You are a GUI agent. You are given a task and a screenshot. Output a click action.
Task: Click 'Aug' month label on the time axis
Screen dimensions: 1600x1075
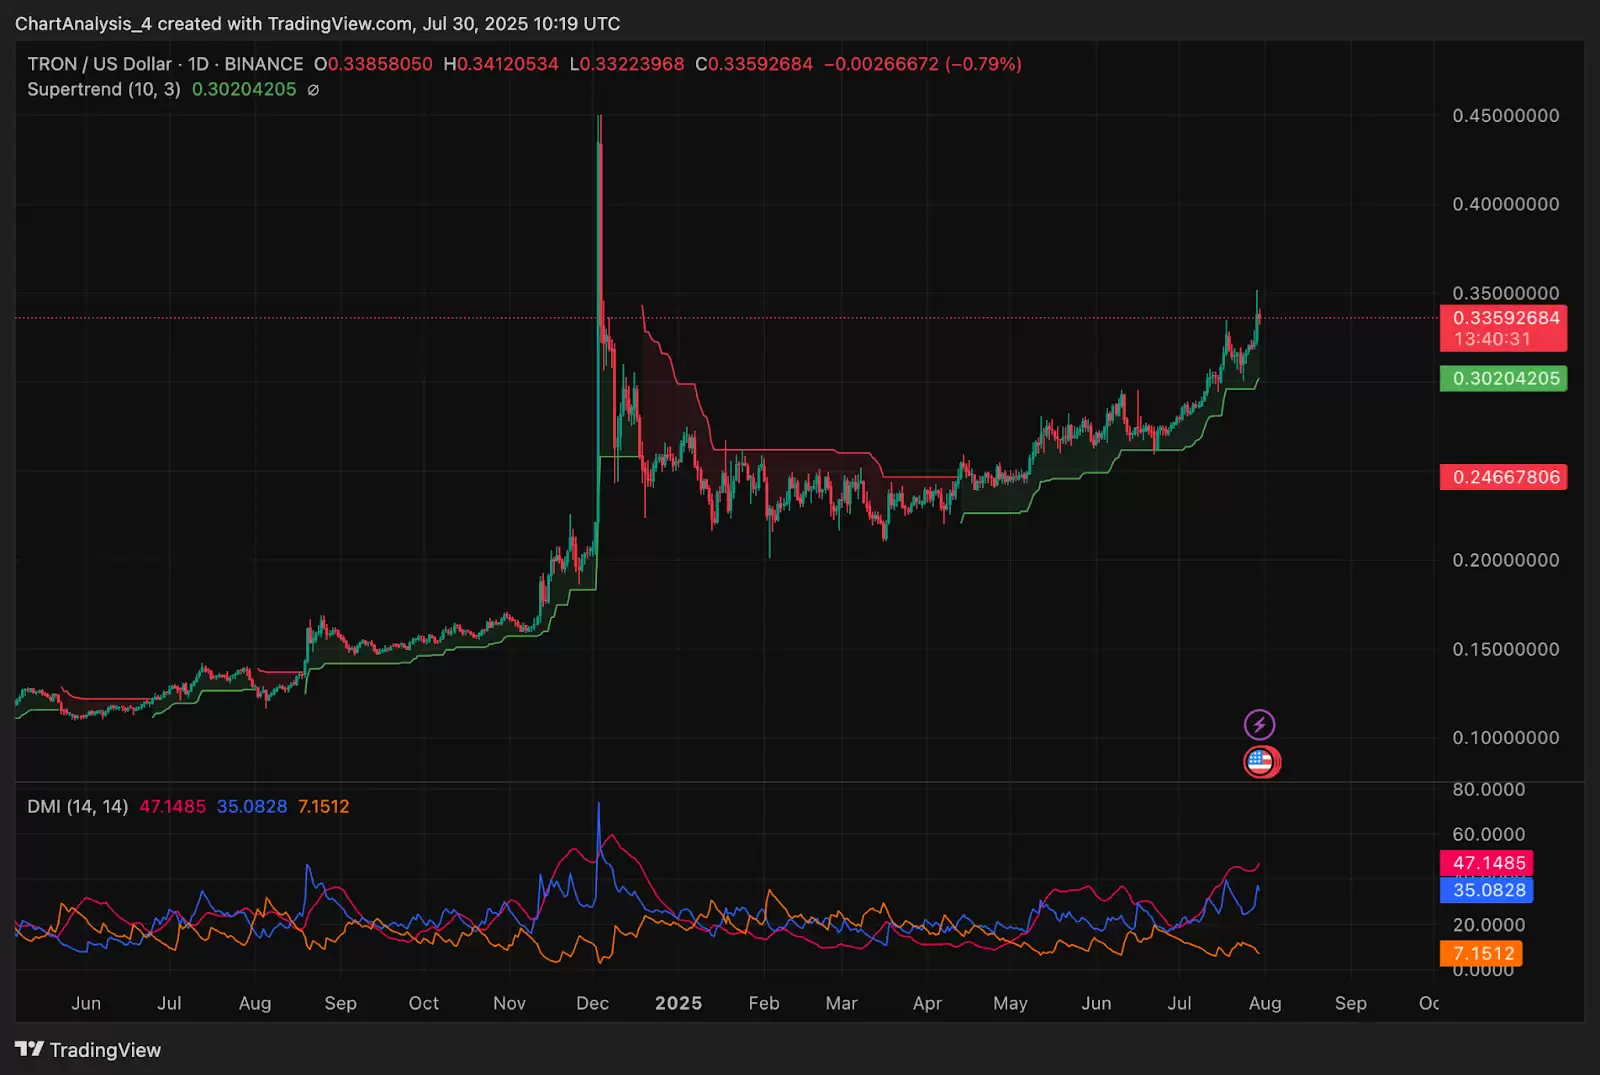[1265, 1002]
